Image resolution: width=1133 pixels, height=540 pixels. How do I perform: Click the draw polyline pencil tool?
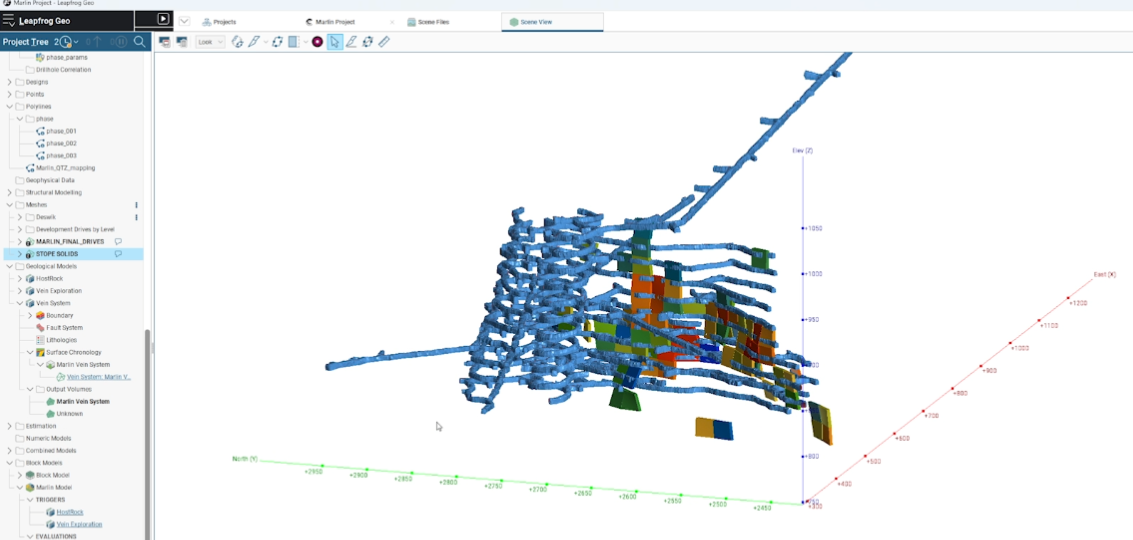[x=254, y=42]
